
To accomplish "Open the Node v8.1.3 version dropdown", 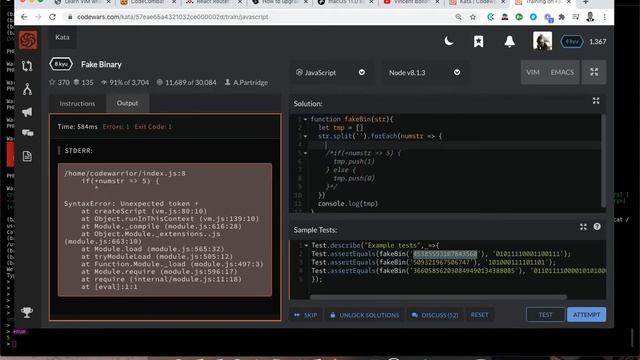I will pos(424,72).
